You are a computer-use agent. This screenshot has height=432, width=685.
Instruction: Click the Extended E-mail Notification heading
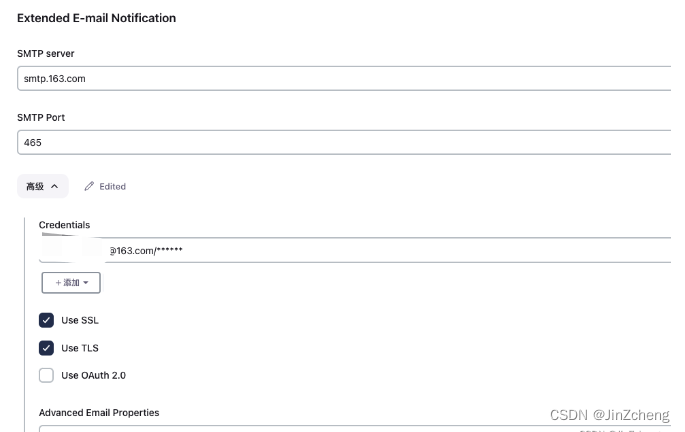pos(97,18)
